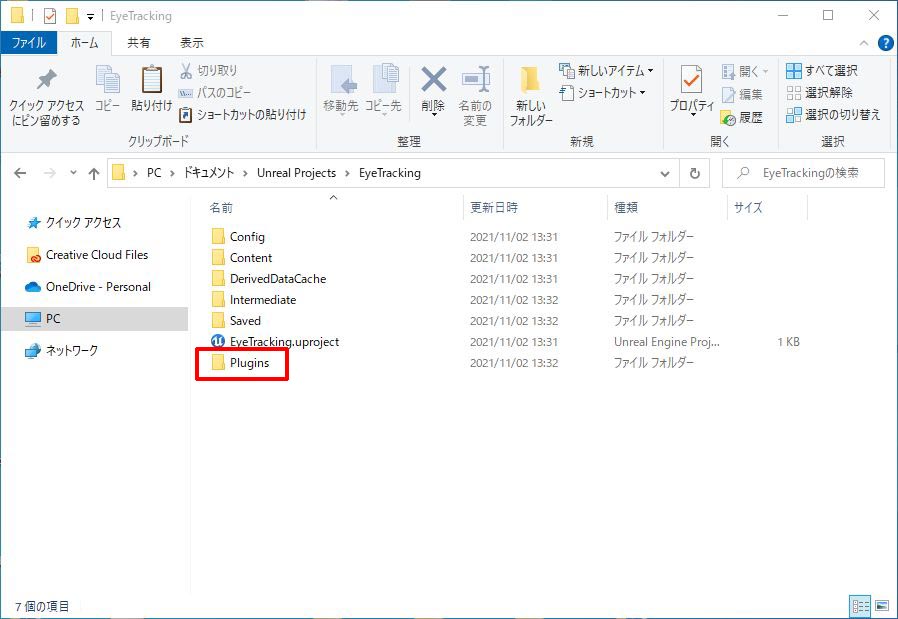Click the Unreal Engine Proj... type cell

667,342
